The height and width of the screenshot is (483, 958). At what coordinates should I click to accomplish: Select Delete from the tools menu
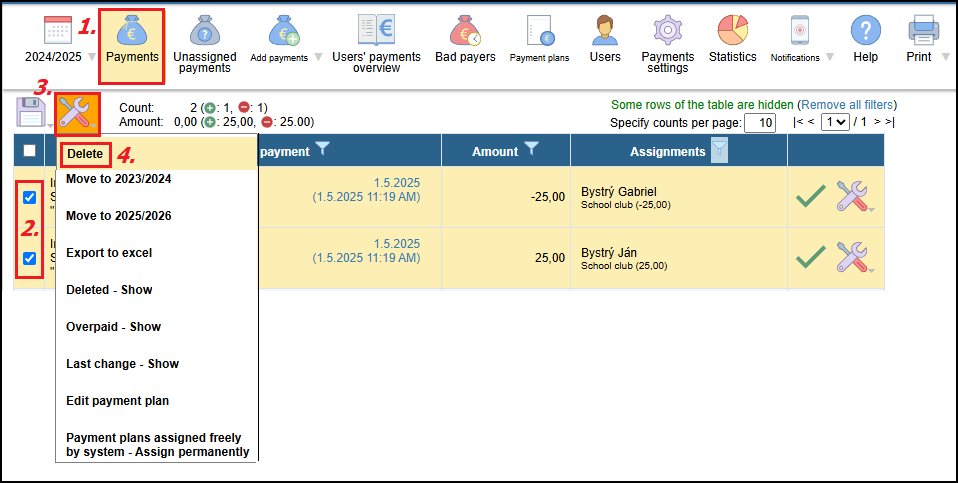(85, 154)
